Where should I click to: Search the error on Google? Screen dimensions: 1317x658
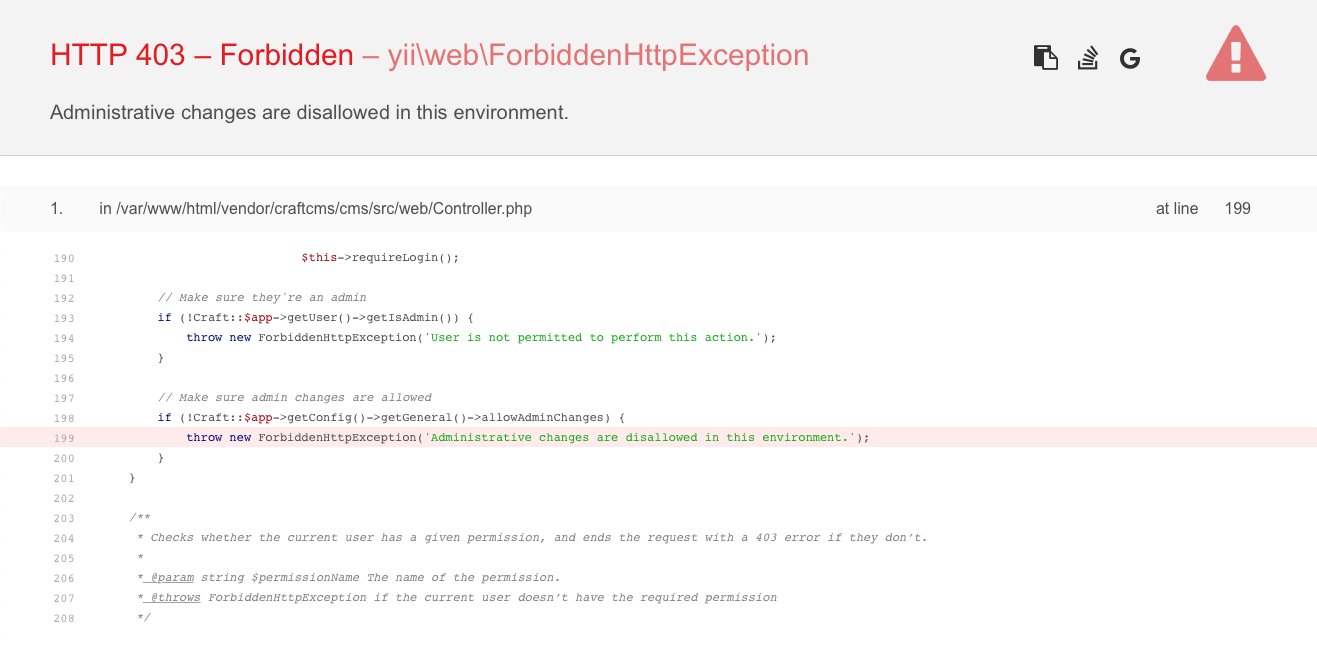click(1130, 59)
